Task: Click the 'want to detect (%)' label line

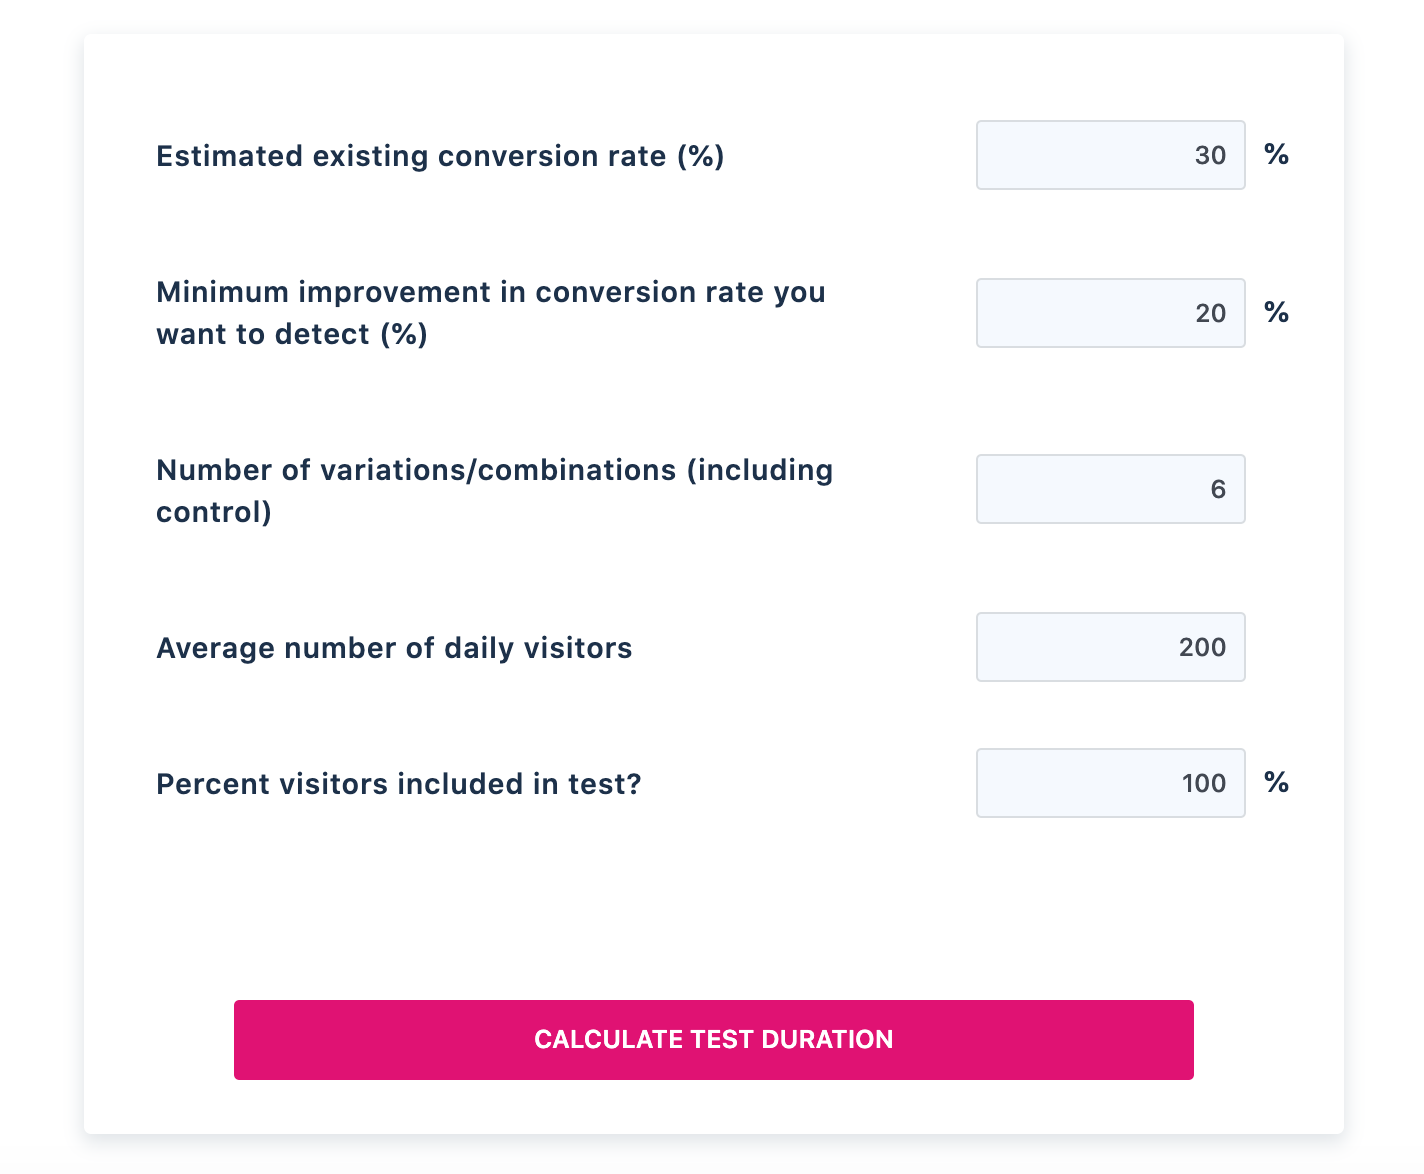Action: point(292,334)
